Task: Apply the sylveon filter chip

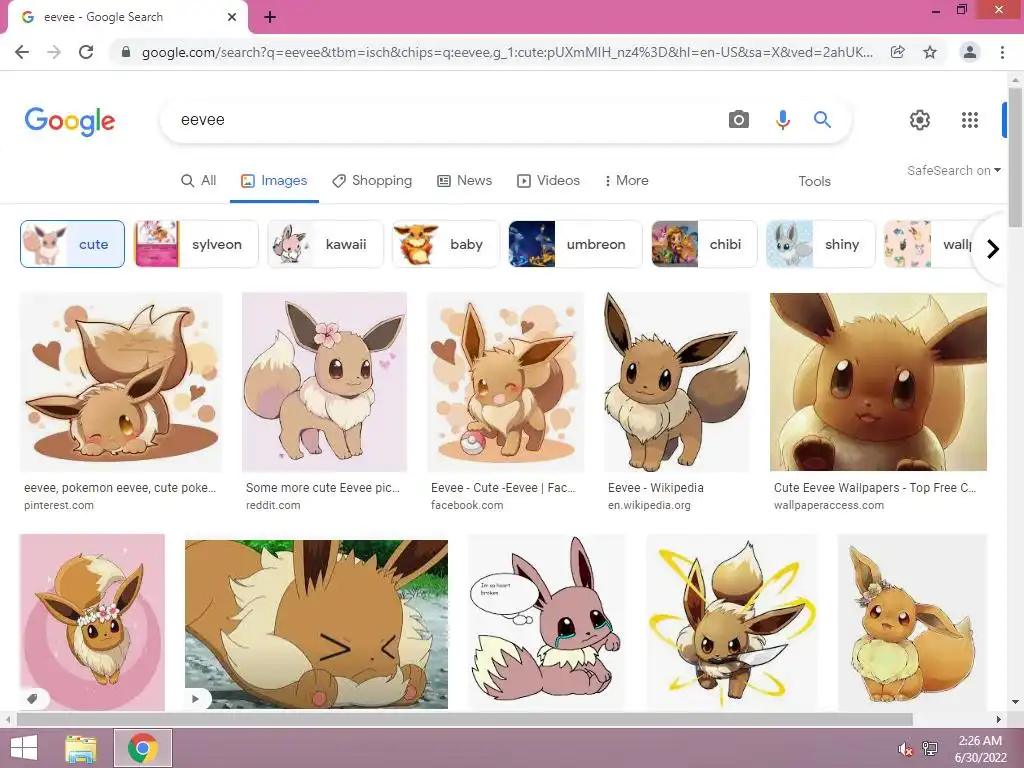Action: tap(196, 244)
